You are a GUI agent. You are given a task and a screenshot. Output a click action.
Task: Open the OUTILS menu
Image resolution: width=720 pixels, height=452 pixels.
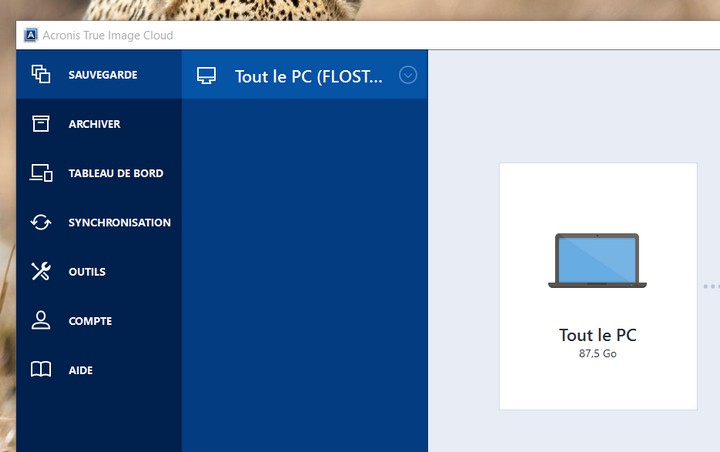pyautogui.click(x=99, y=271)
